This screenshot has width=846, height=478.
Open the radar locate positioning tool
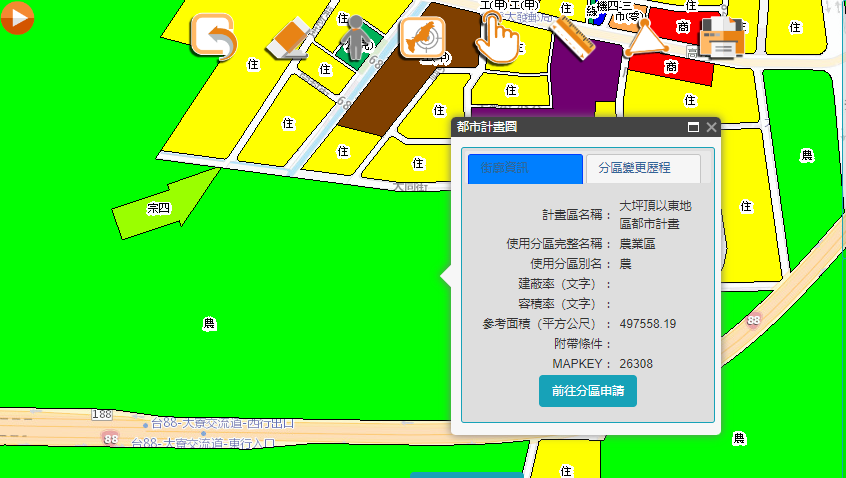point(422,39)
